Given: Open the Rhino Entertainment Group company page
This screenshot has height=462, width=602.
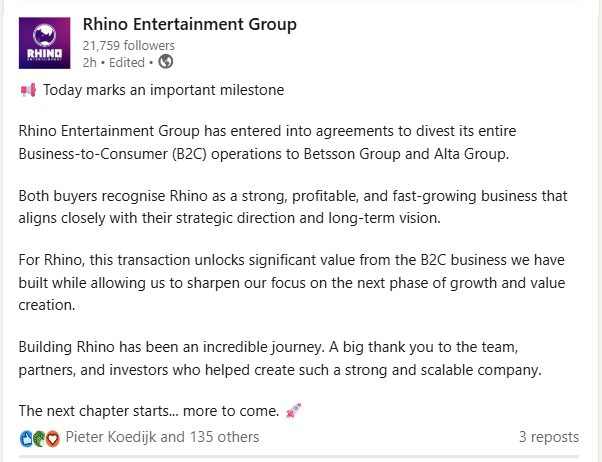Looking at the screenshot, I should 189,24.
